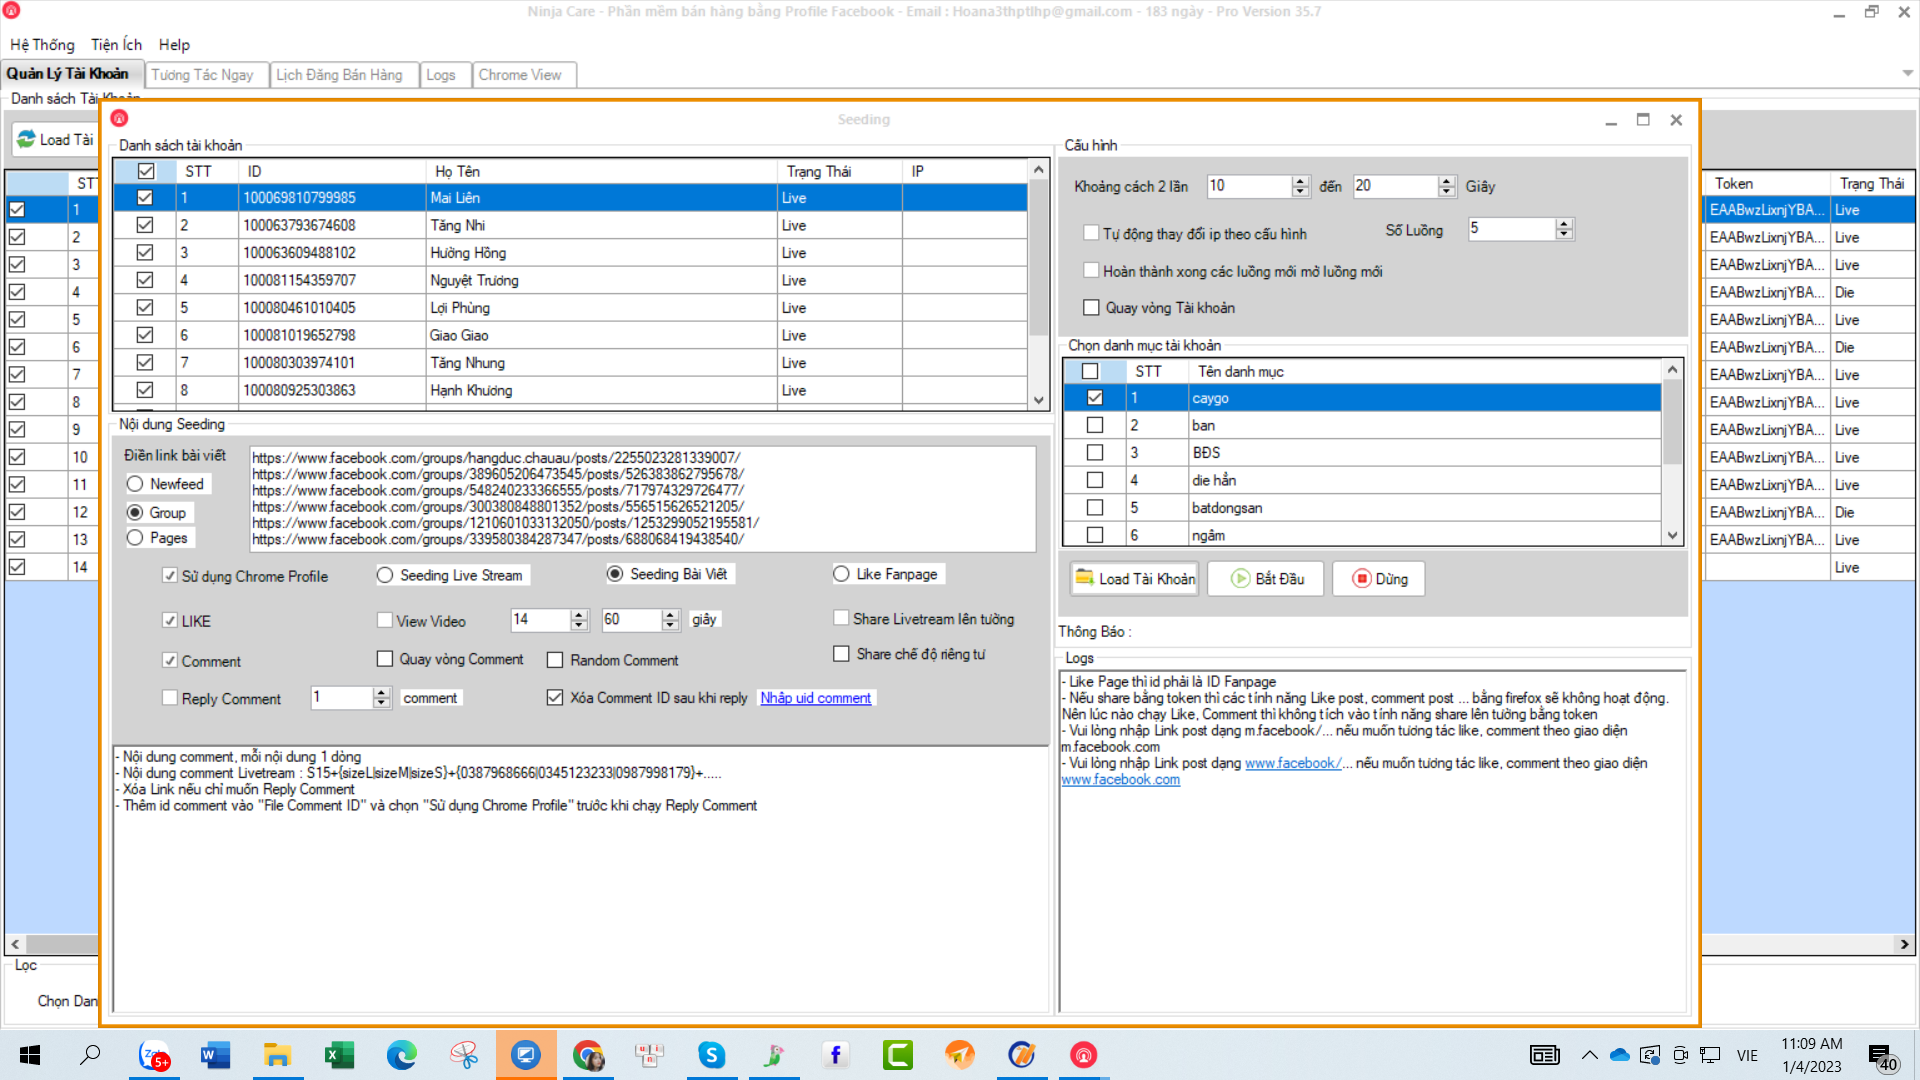Enable Share chế độ riêng tư checkbox
Image resolution: width=1920 pixels, height=1080 pixels.
841,654
